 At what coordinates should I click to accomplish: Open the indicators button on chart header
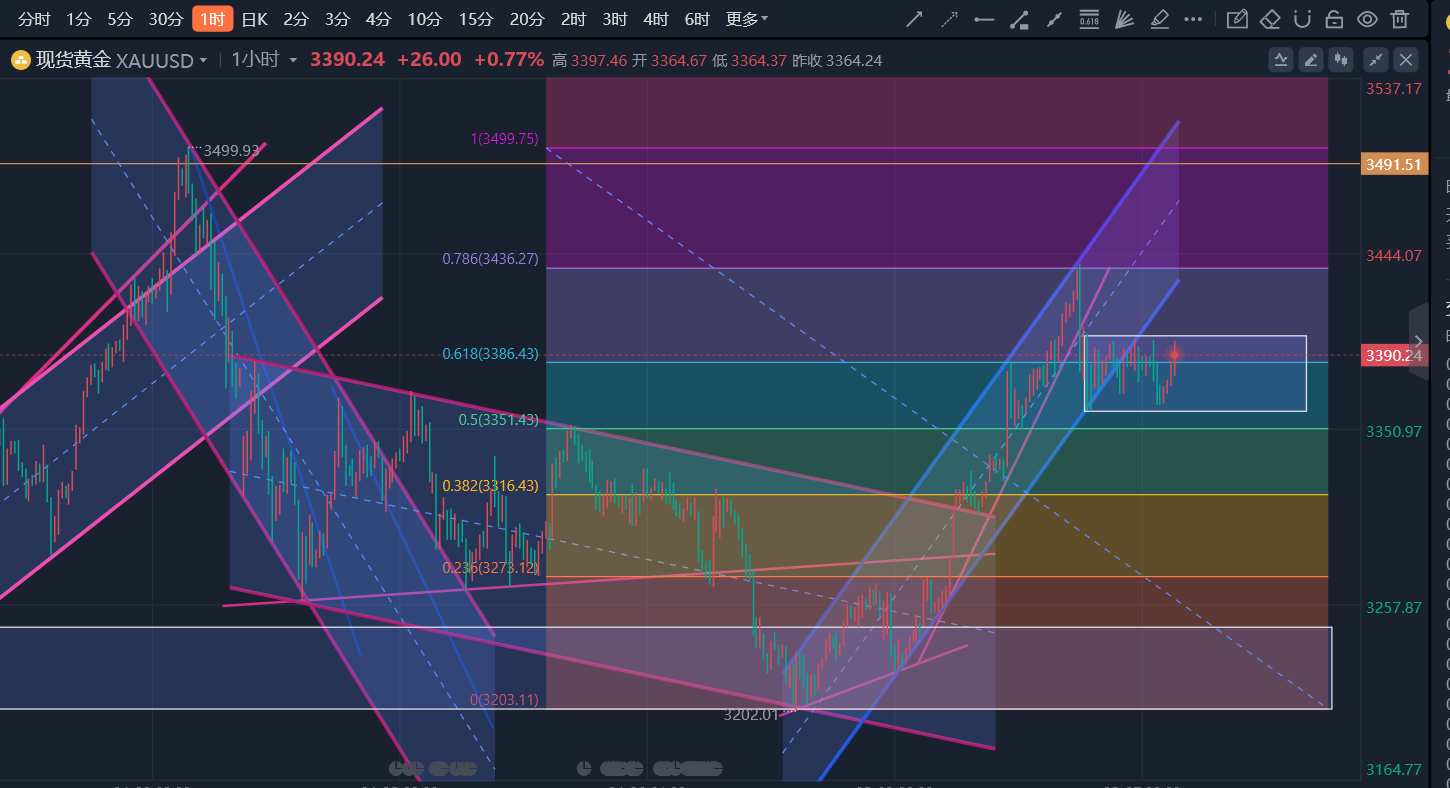pos(1281,60)
